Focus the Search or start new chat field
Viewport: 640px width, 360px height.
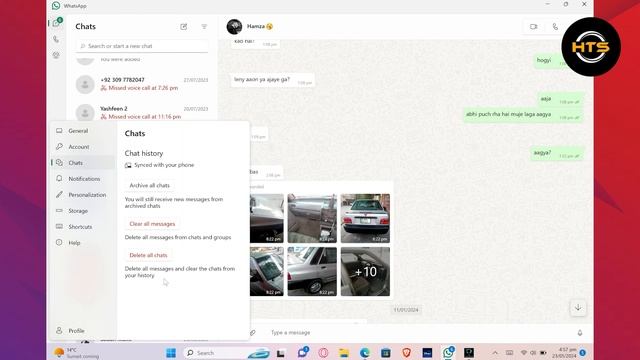142,46
